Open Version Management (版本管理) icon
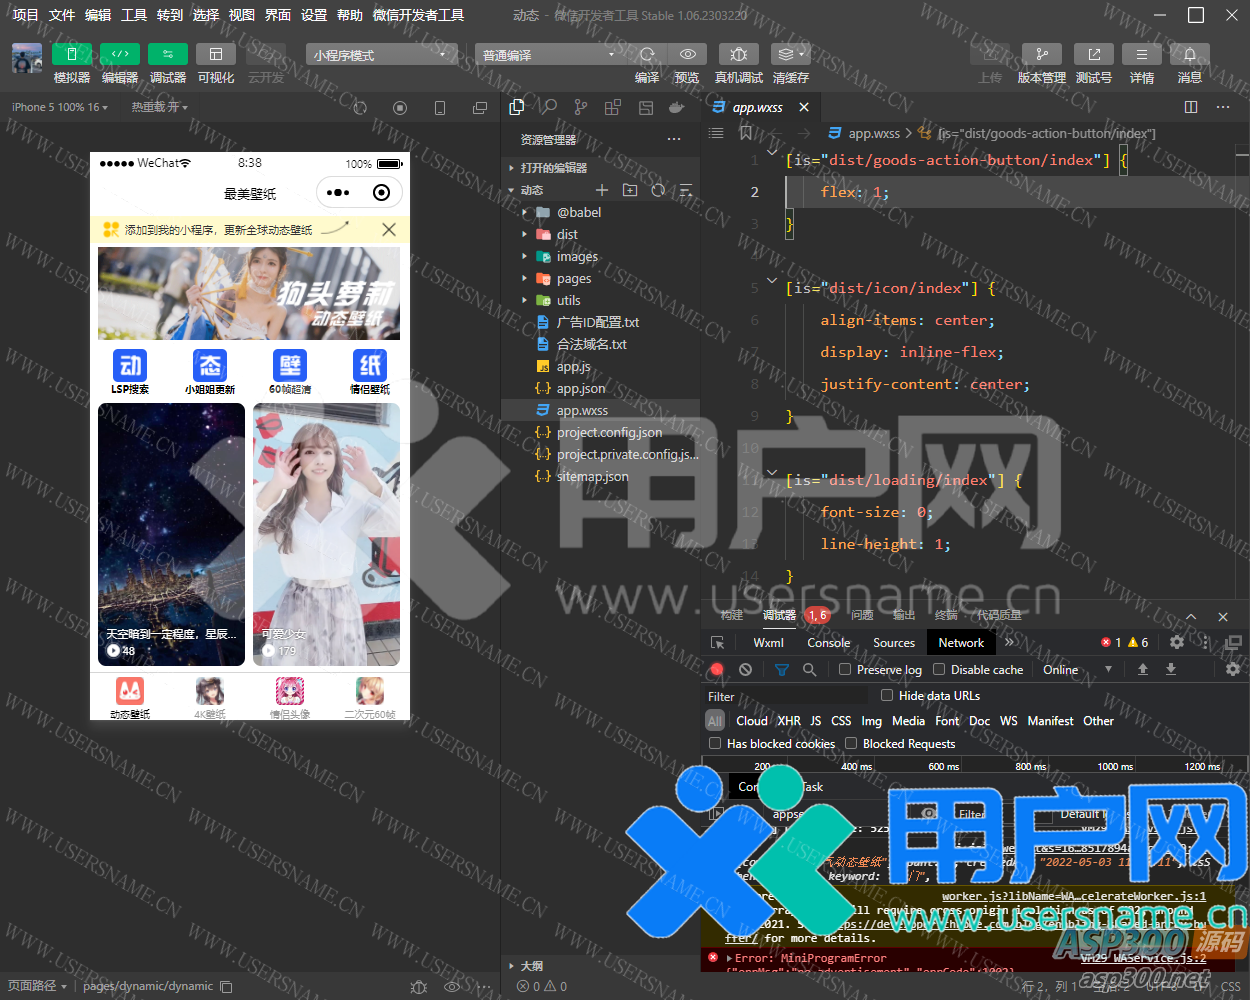The width and height of the screenshot is (1250, 1000). click(1041, 54)
